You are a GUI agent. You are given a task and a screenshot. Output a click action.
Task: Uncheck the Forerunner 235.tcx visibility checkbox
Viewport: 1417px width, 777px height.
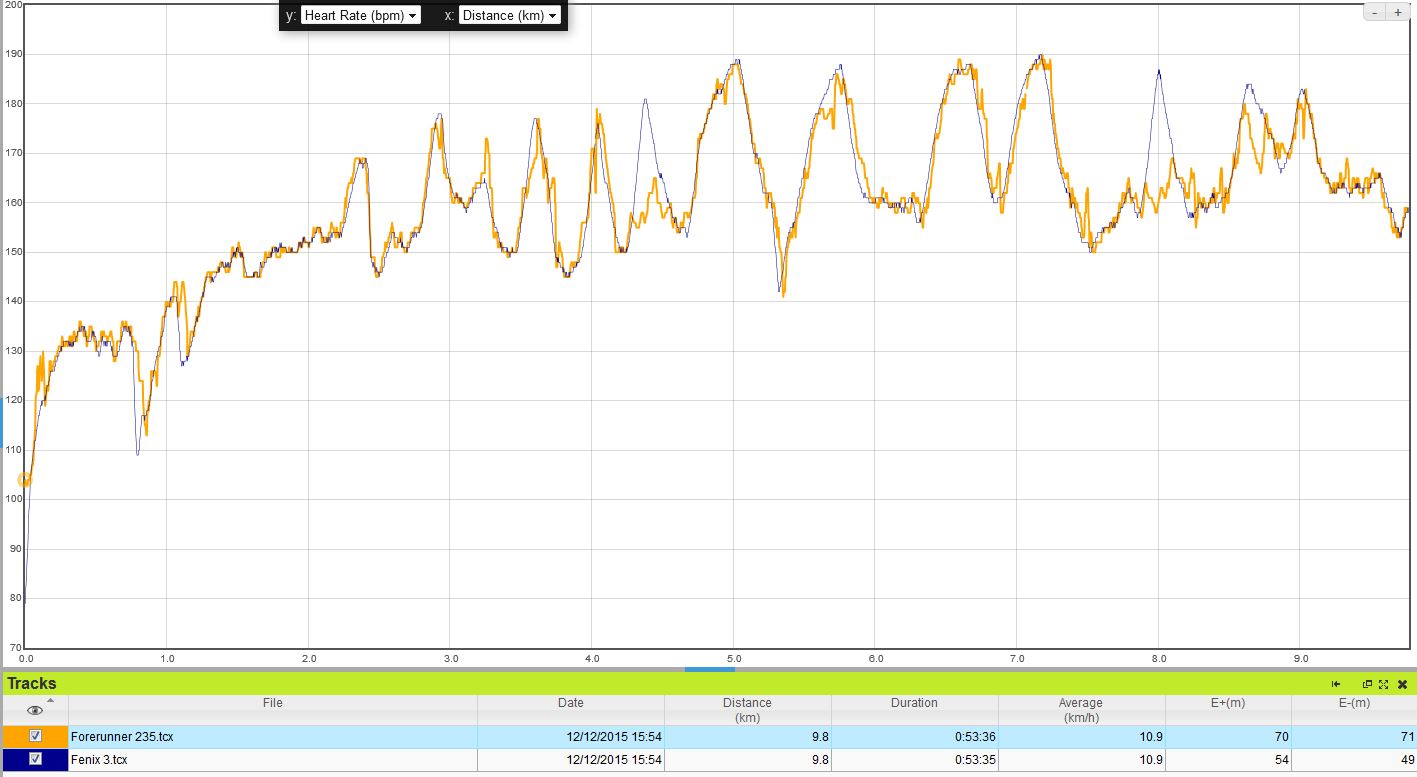click(x=36, y=736)
